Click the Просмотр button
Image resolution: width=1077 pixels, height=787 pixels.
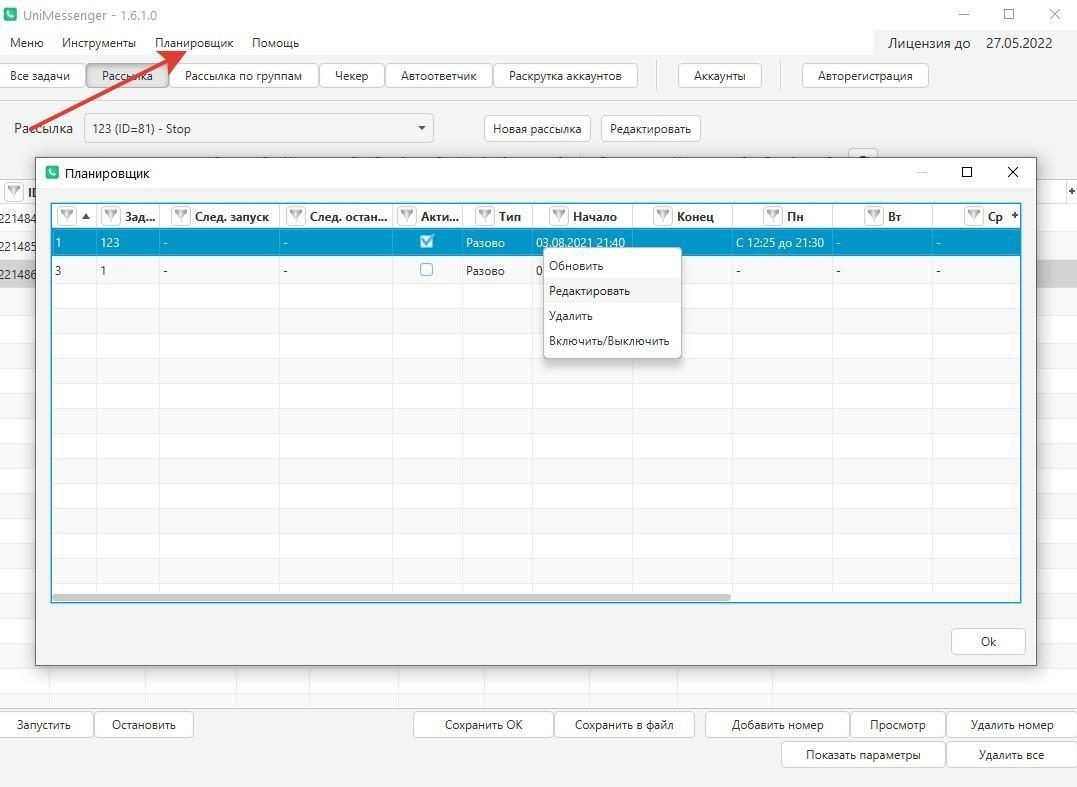tap(898, 725)
